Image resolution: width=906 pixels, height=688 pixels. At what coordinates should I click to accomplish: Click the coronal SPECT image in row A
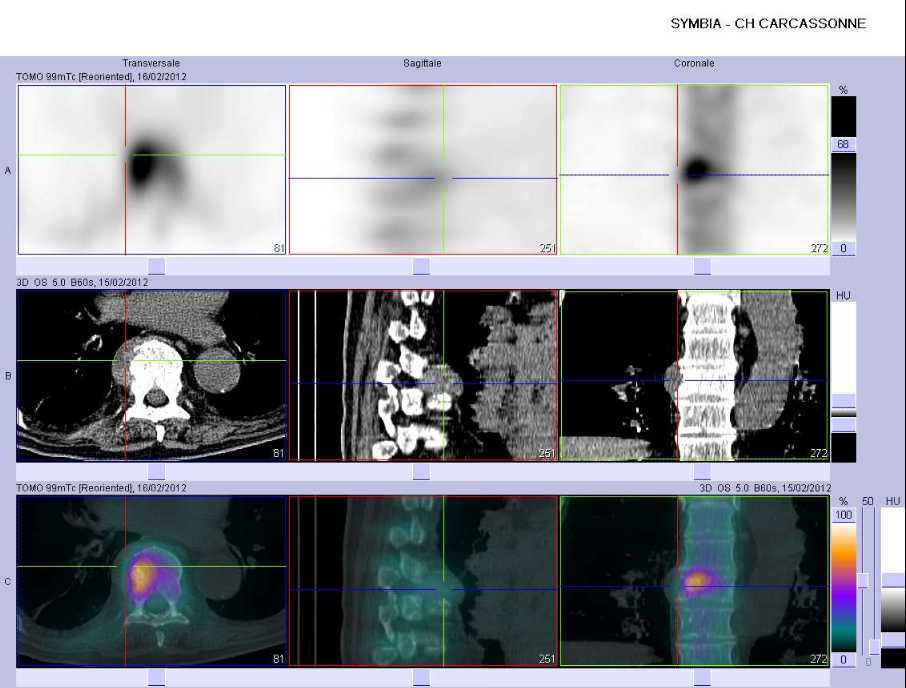coord(694,170)
